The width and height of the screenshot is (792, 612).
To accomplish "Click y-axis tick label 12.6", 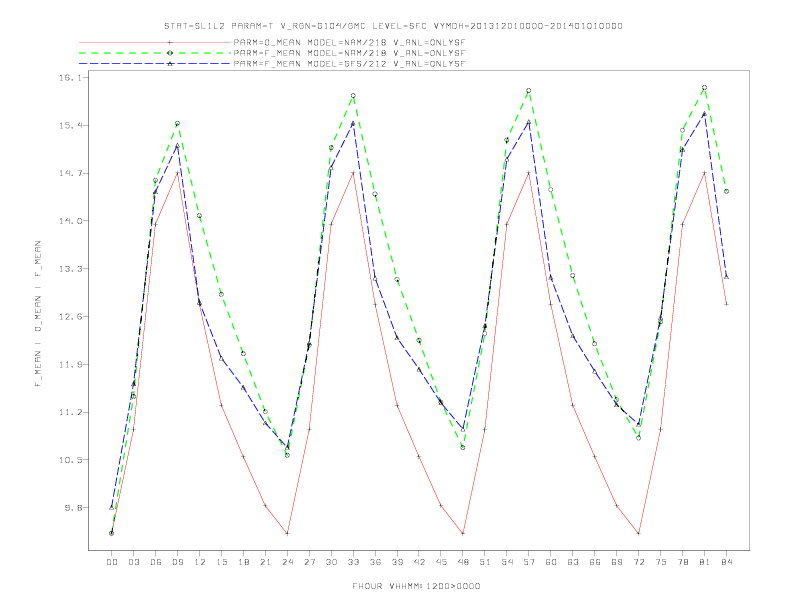I will (70, 317).
